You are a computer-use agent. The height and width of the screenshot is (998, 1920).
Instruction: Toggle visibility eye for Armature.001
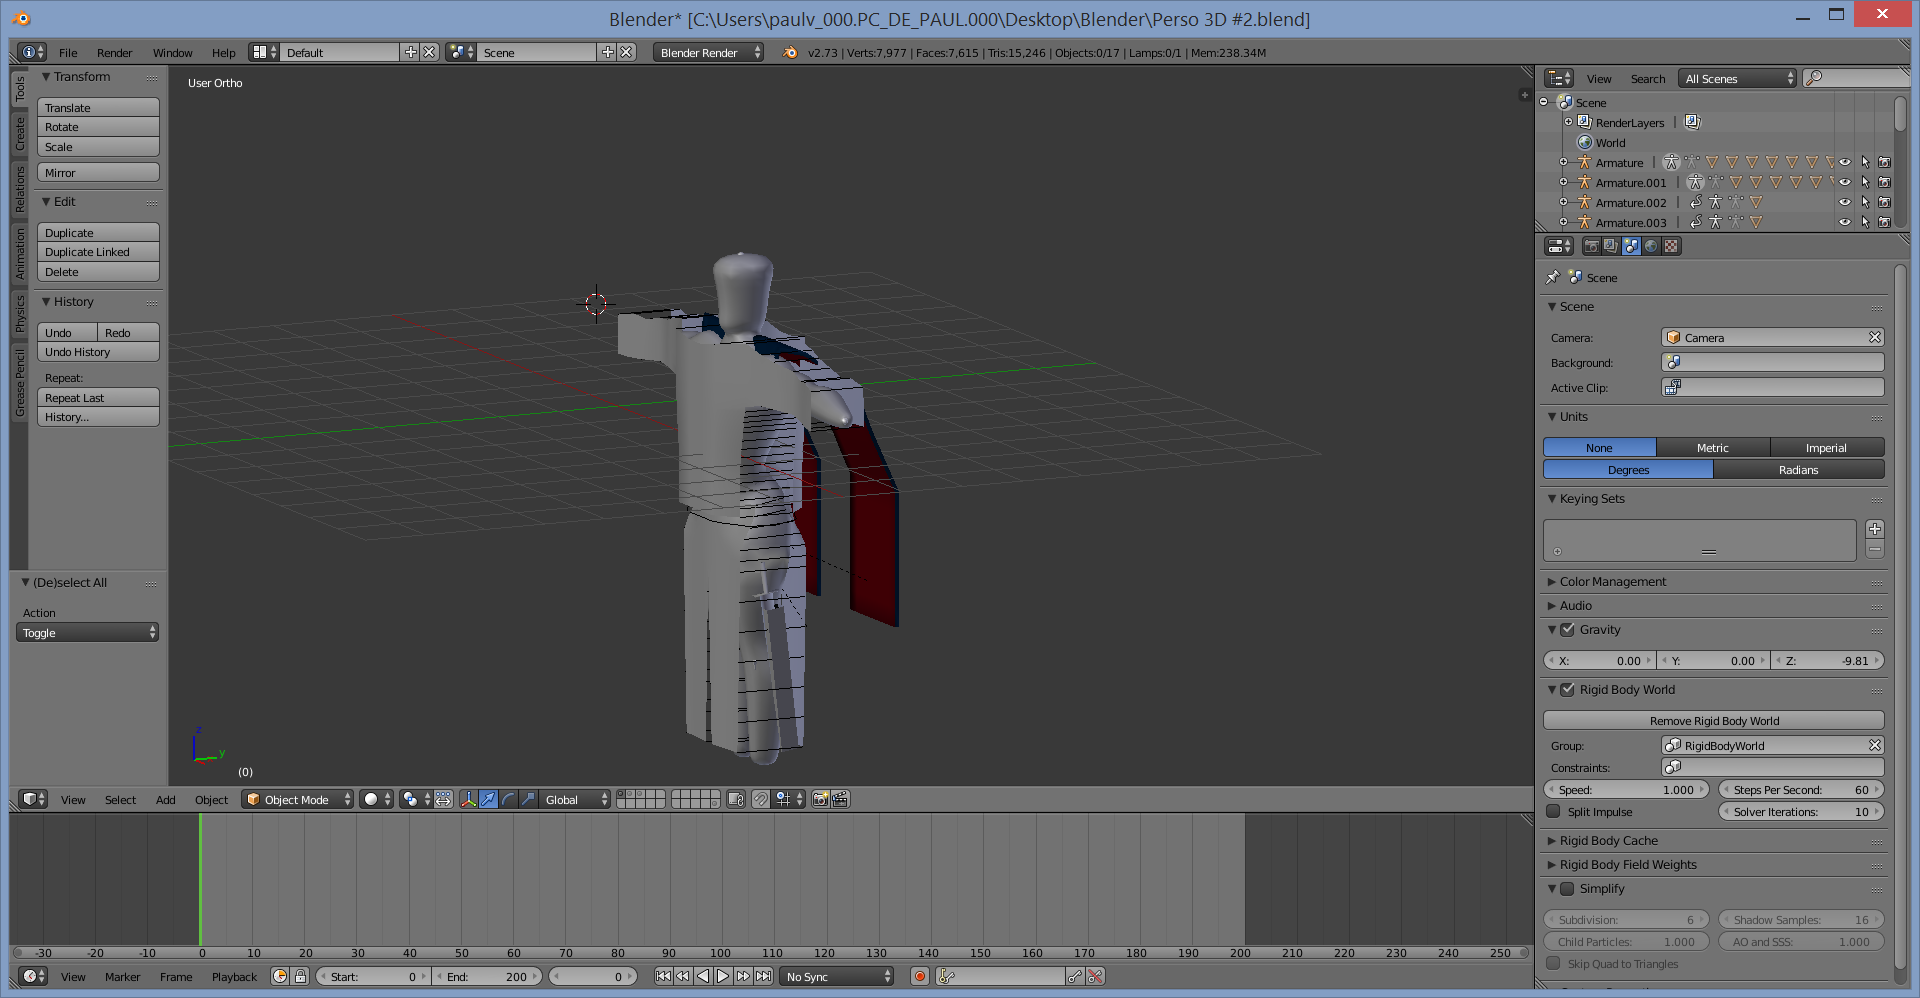point(1845,182)
